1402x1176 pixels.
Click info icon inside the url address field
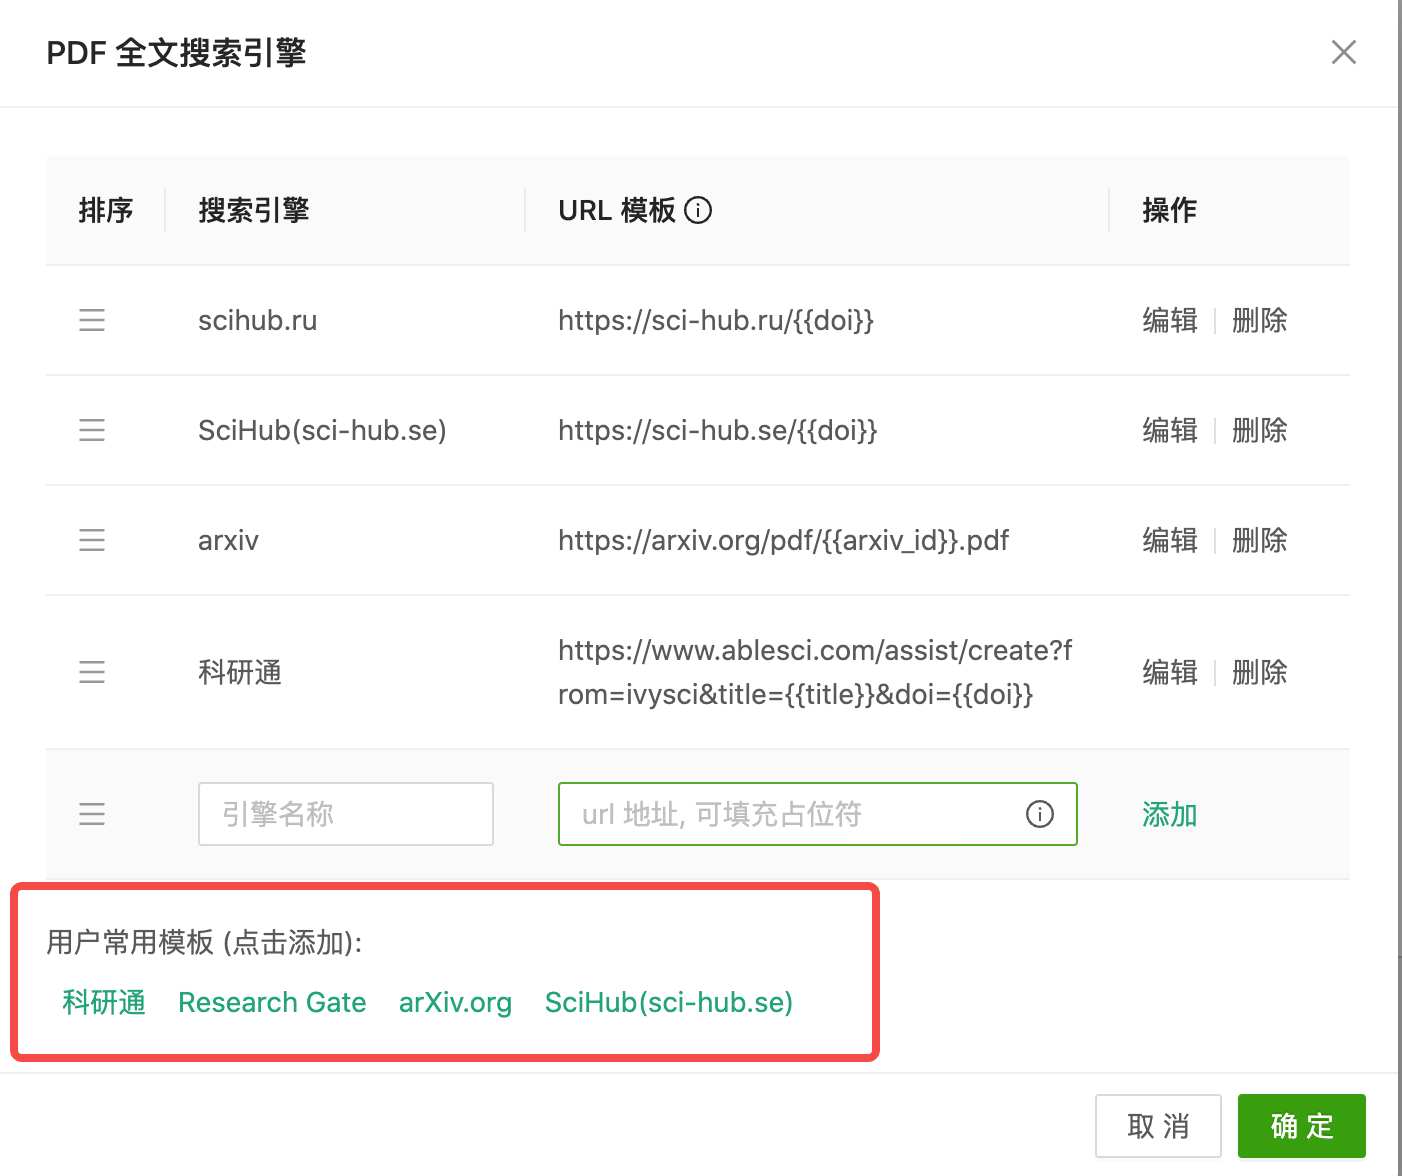tap(1040, 814)
